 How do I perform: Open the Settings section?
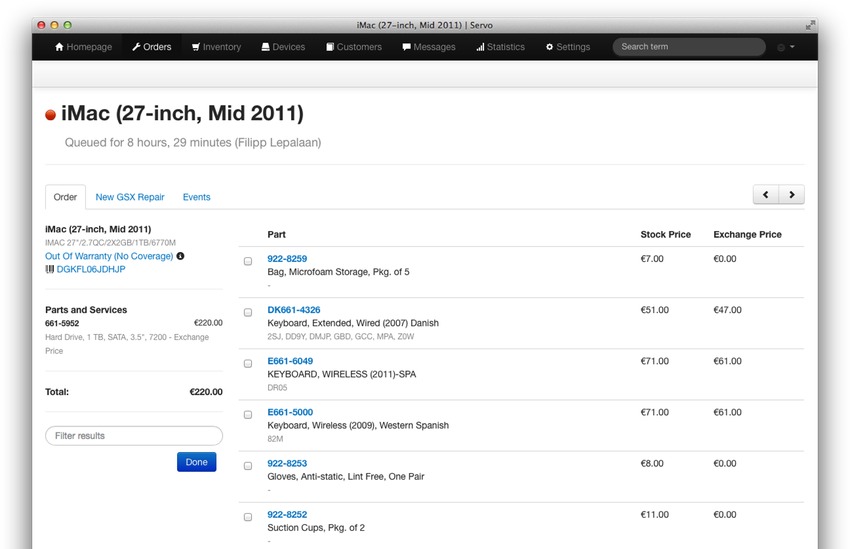click(568, 47)
